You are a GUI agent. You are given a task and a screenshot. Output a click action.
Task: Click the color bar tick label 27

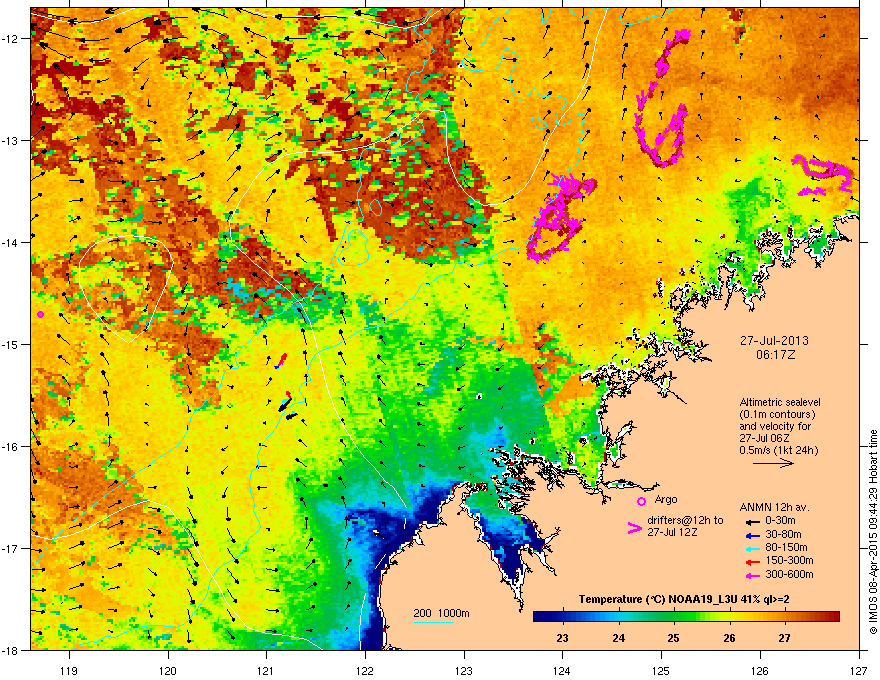pos(785,638)
